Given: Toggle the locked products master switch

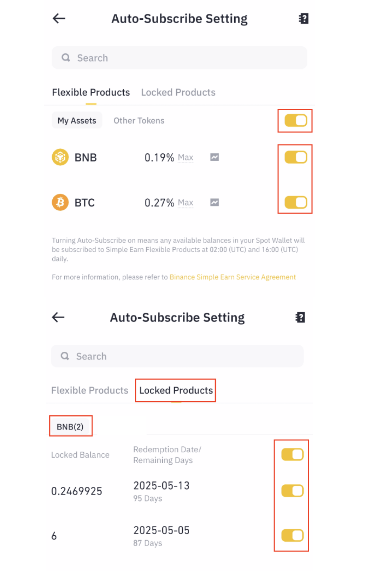Looking at the screenshot, I should tap(292, 454).
